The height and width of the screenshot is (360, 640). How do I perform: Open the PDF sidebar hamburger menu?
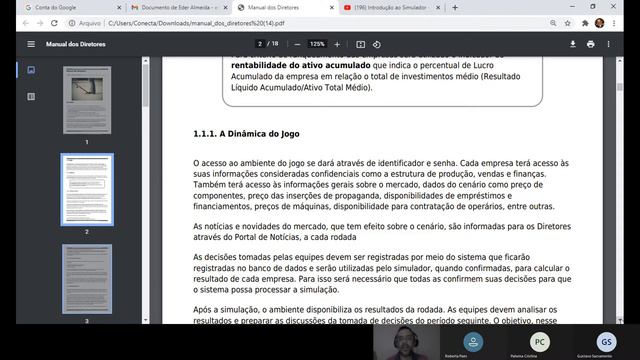[x=31, y=44]
